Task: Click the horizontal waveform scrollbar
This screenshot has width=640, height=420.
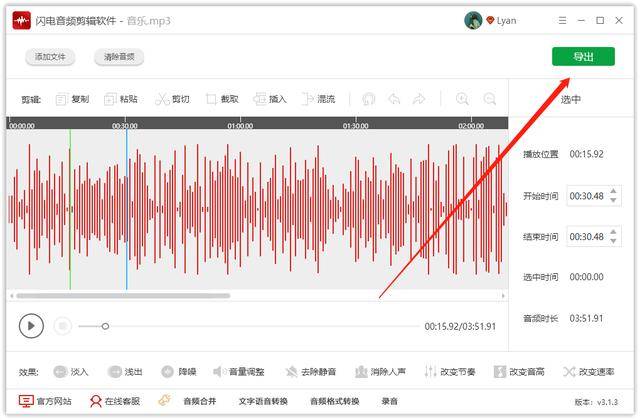Action: [x=123, y=296]
